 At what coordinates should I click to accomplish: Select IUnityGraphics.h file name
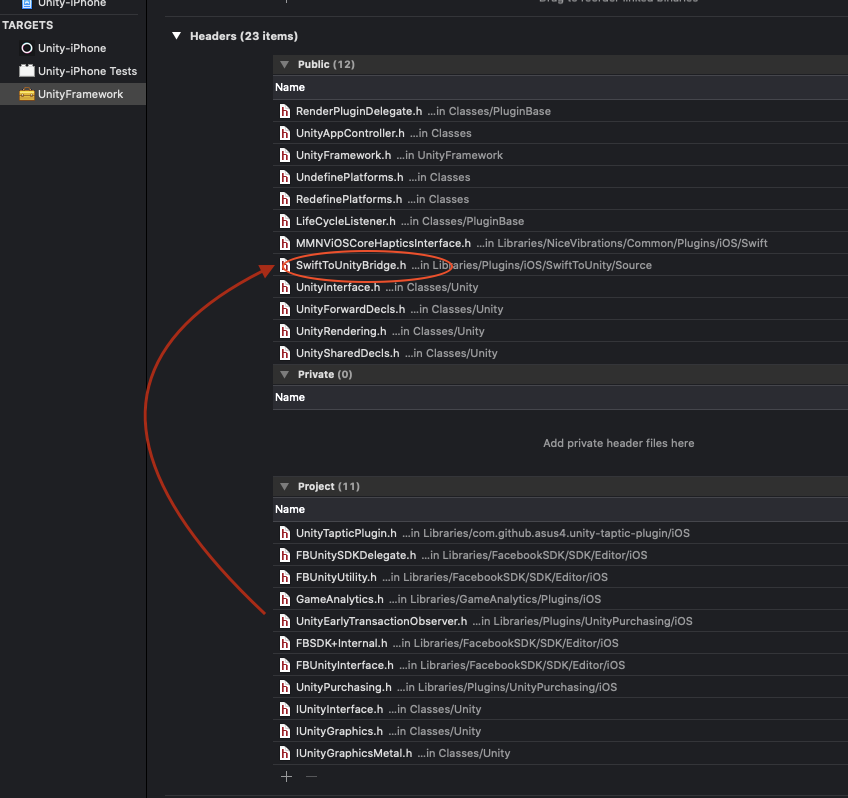pos(339,731)
